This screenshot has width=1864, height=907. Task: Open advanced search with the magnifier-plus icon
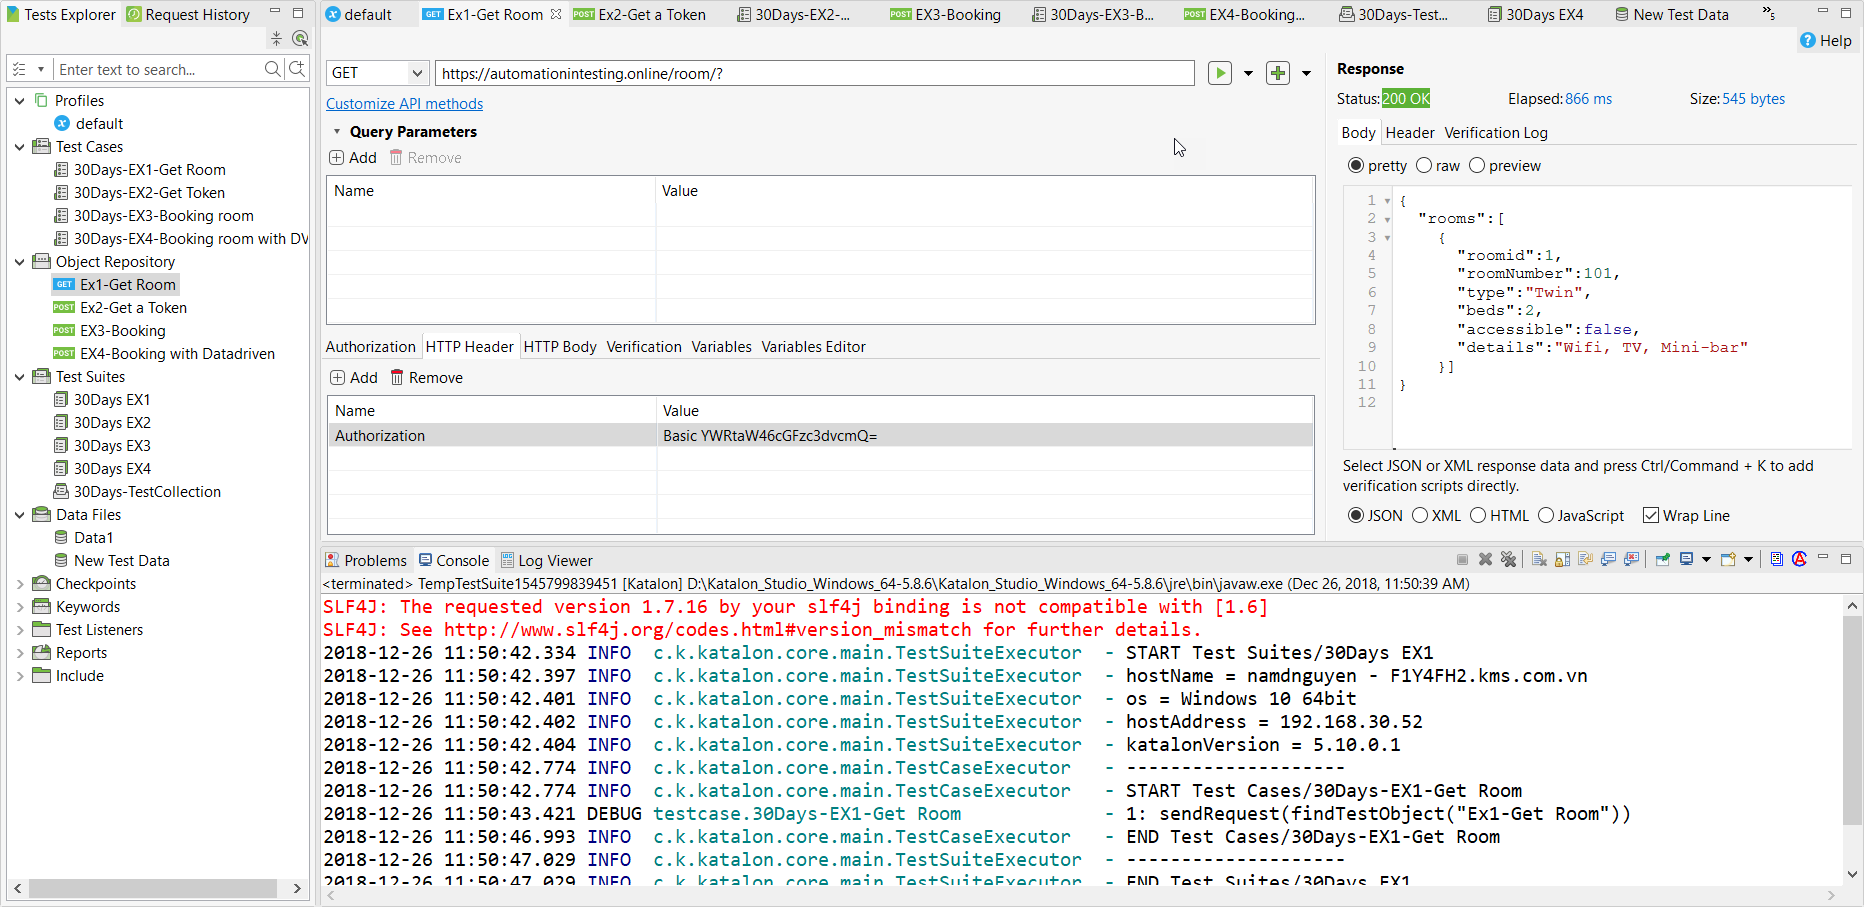point(297,69)
